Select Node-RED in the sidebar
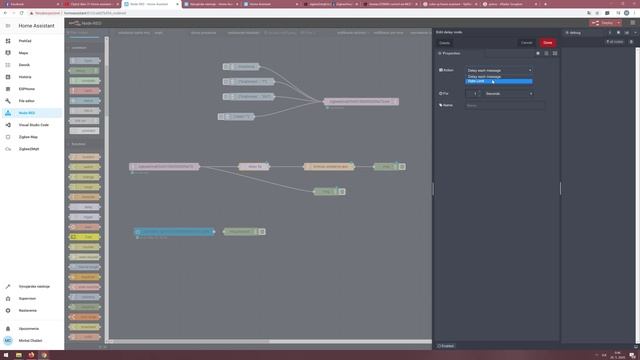This screenshot has height=360, width=640. coord(32,113)
